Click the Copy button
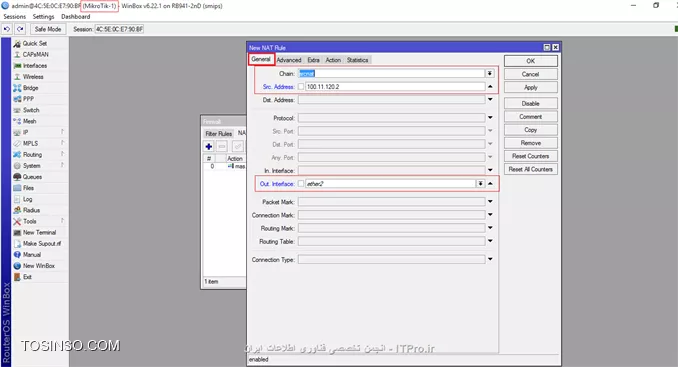This screenshot has height=367, width=678. pyautogui.click(x=531, y=130)
